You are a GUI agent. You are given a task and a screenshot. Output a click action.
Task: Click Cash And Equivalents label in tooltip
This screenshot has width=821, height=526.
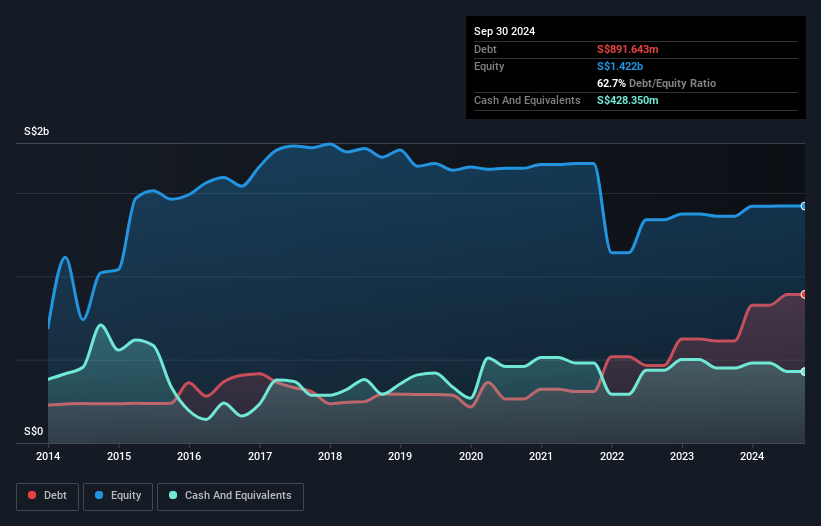click(x=527, y=100)
